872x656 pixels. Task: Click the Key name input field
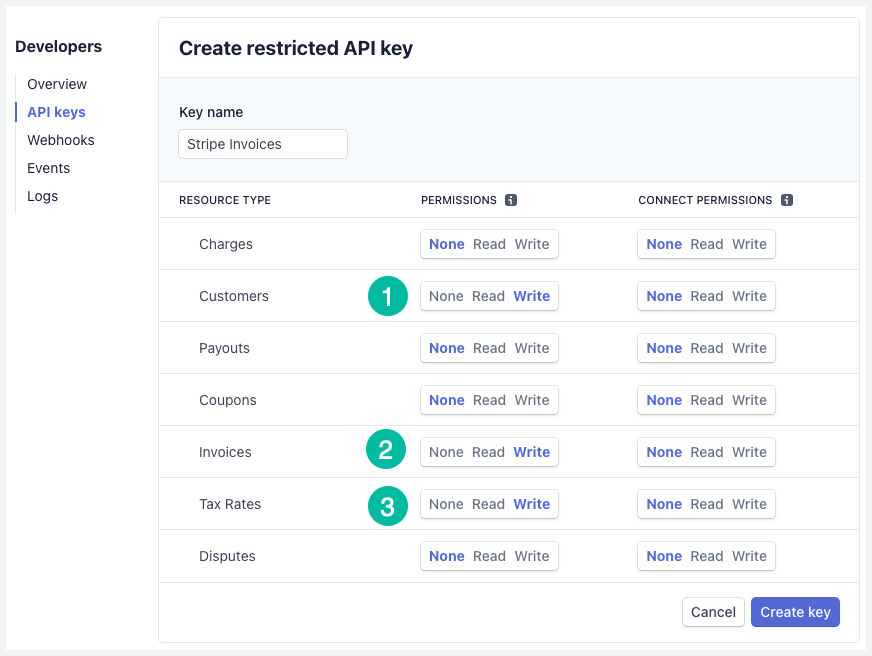pyautogui.click(x=262, y=144)
